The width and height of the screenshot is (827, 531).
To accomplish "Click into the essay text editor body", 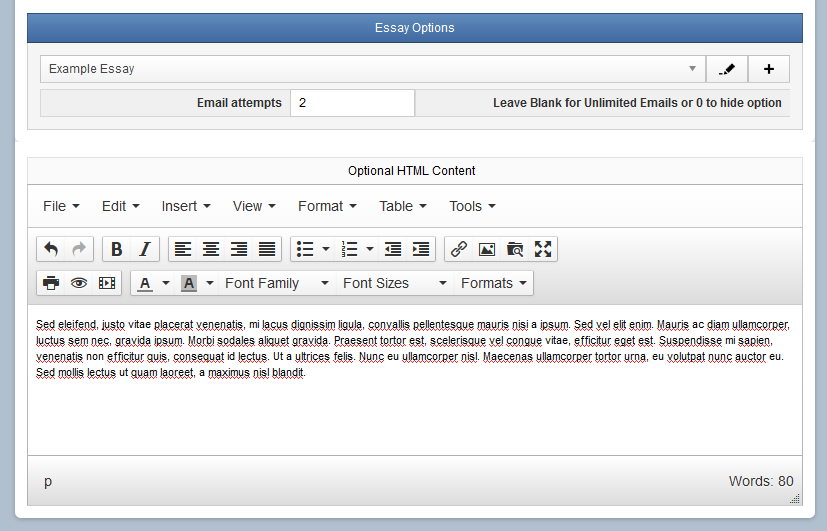I will (415, 380).
